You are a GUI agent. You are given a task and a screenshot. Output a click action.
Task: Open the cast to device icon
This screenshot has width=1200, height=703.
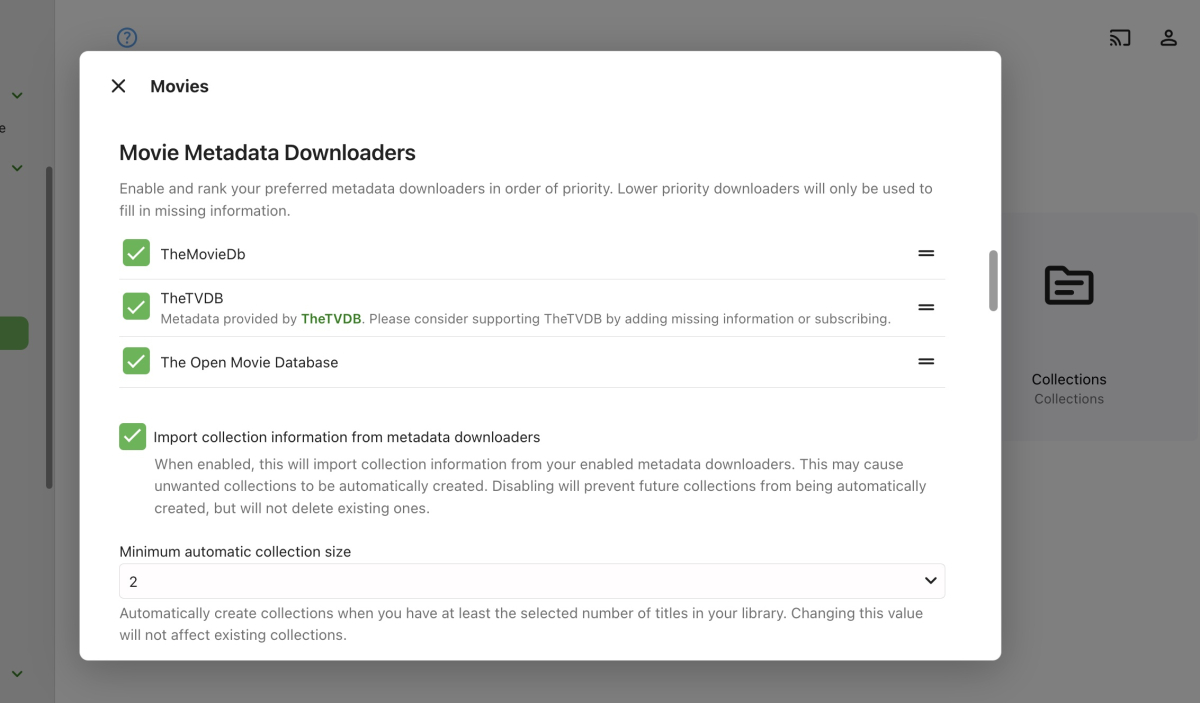tap(1120, 38)
